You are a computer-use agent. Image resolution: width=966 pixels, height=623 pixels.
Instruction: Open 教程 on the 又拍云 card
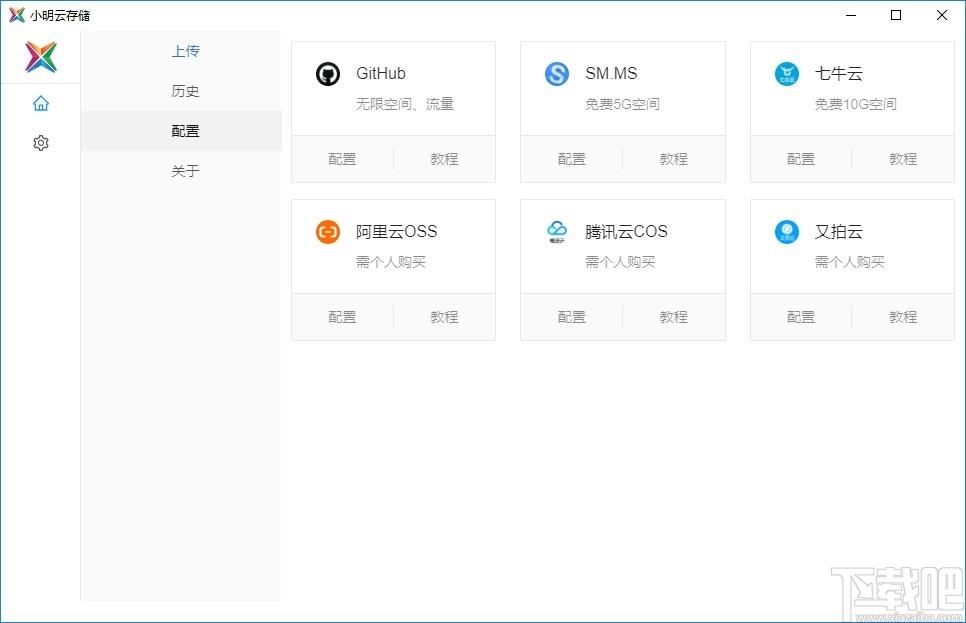tap(903, 317)
